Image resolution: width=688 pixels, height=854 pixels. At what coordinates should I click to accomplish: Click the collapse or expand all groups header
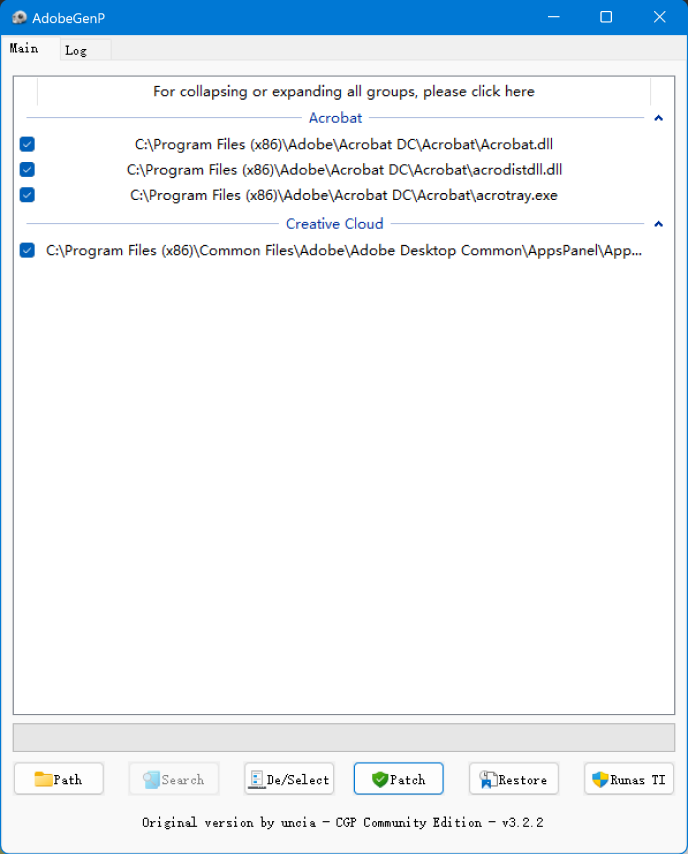(343, 91)
